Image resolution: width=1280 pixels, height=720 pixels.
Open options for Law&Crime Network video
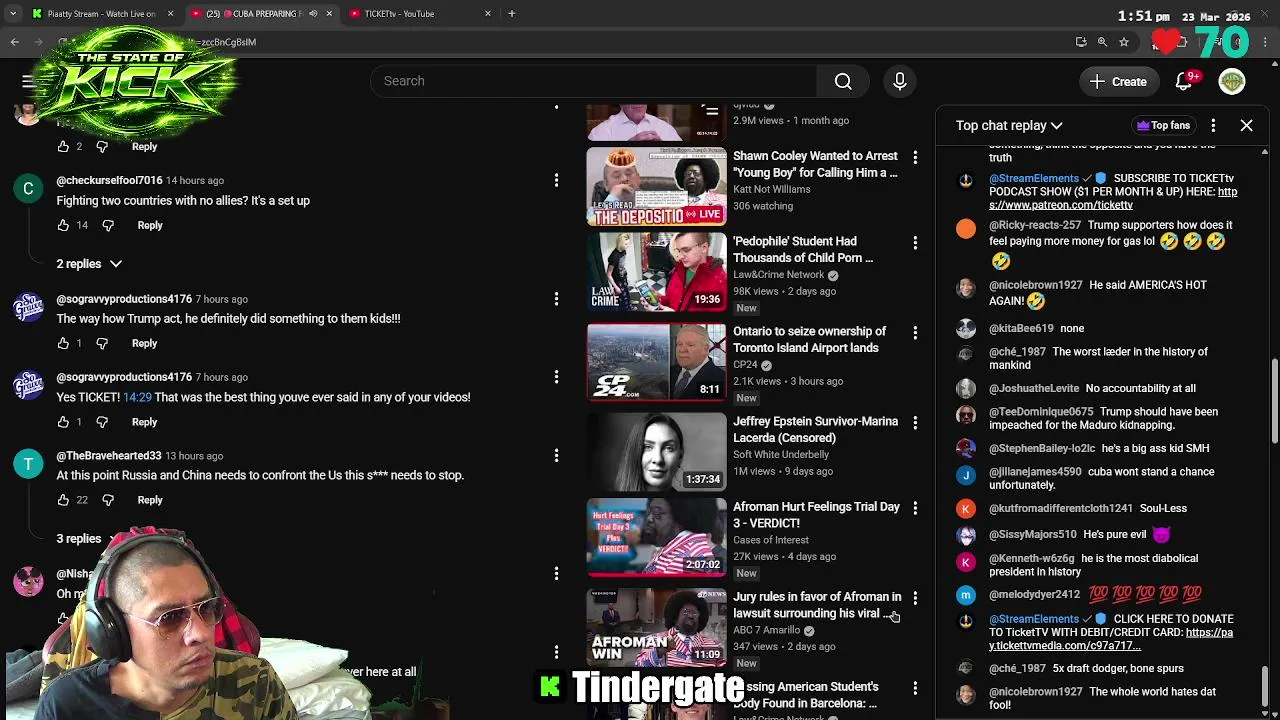[x=915, y=243]
